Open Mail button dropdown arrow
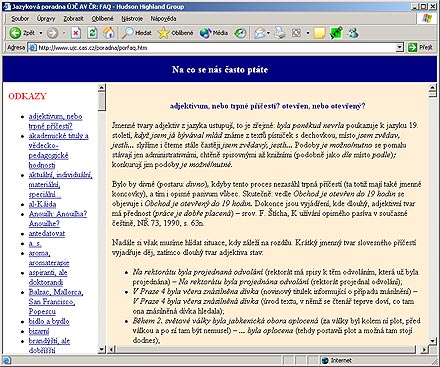 click(x=268, y=33)
